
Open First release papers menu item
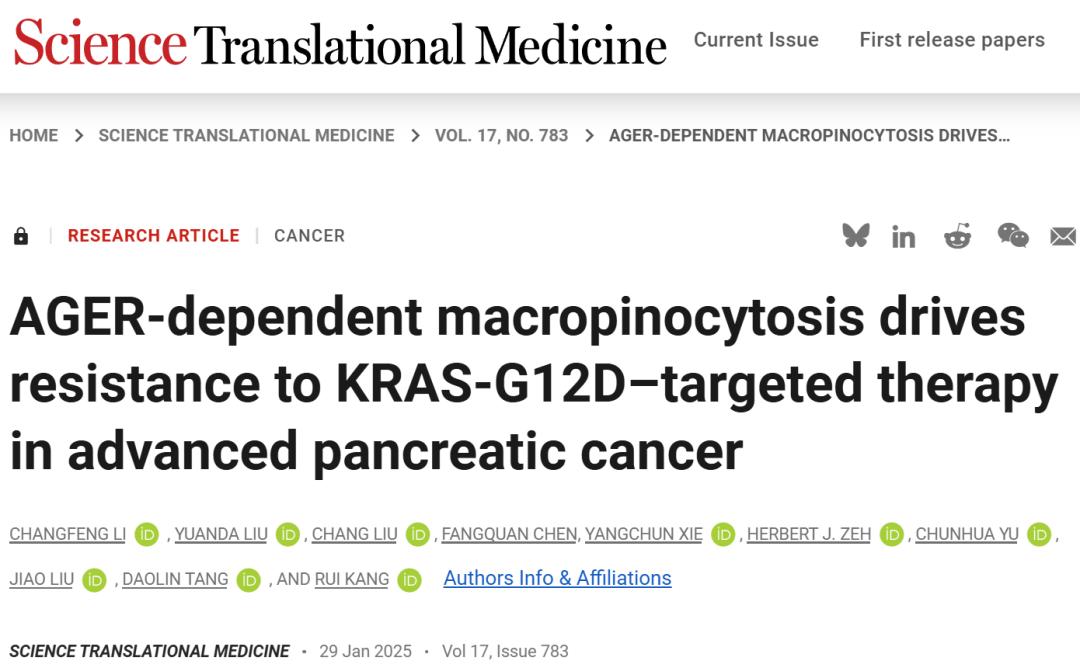952,40
